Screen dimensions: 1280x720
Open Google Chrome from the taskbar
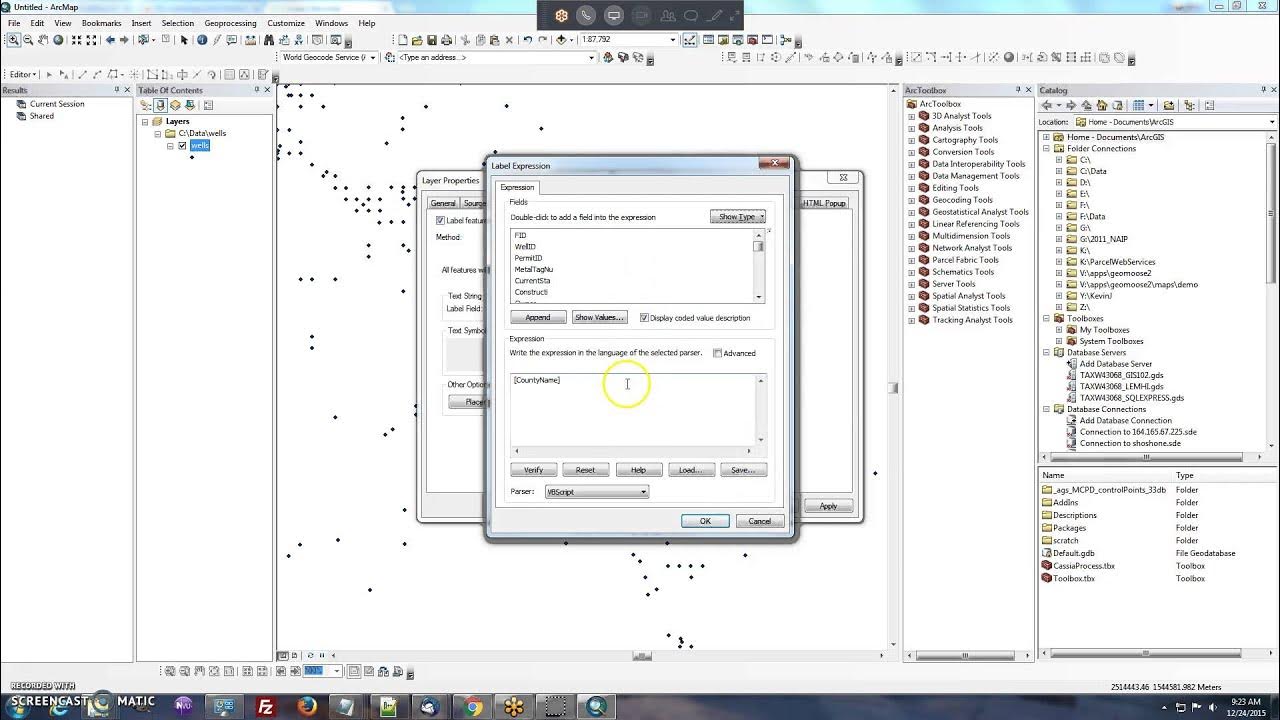[x=474, y=706]
